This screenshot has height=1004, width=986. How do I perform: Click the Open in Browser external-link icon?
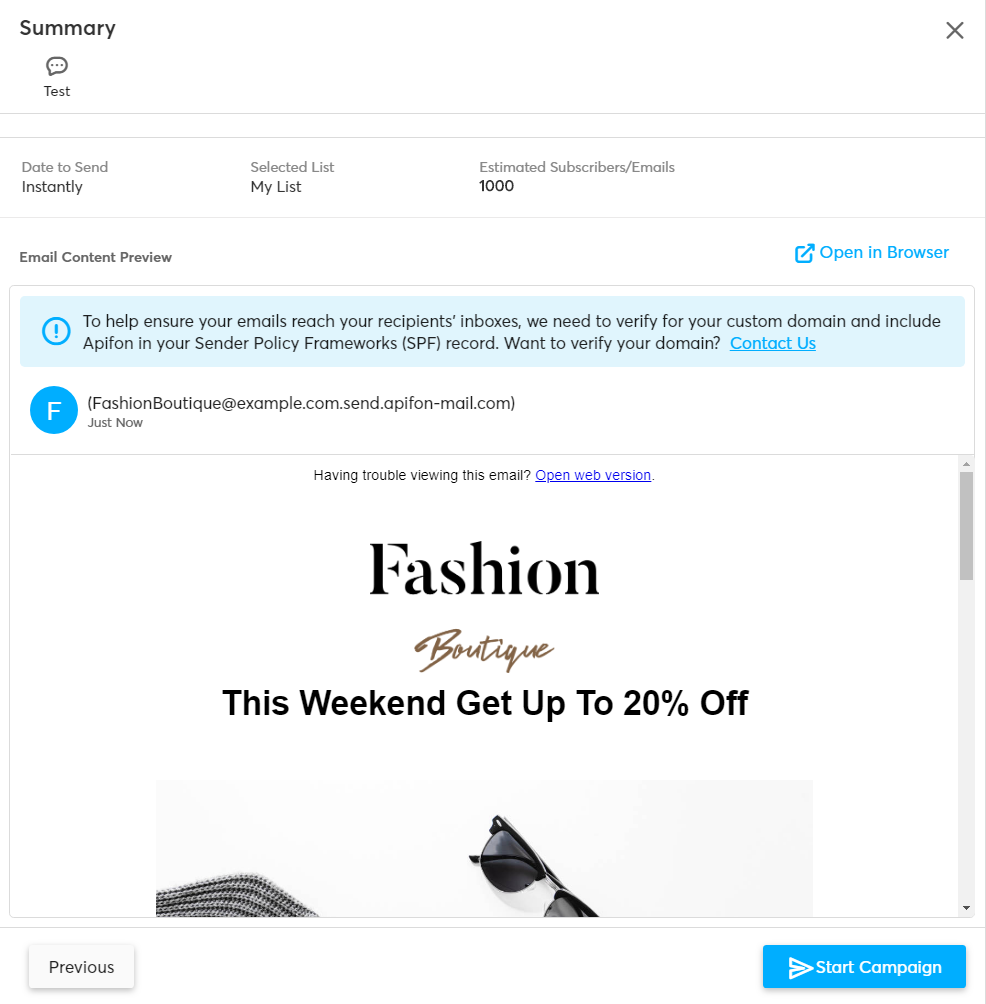tap(804, 253)
